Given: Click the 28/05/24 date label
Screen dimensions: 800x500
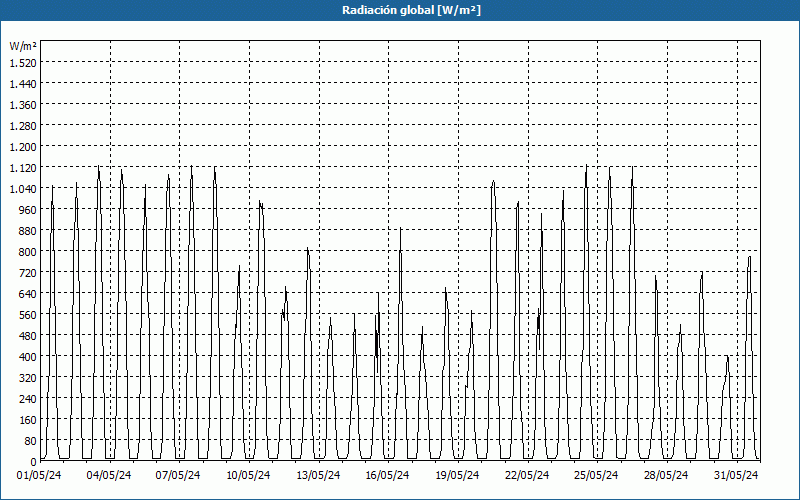Looking at the screenshot, I should 666,475.
